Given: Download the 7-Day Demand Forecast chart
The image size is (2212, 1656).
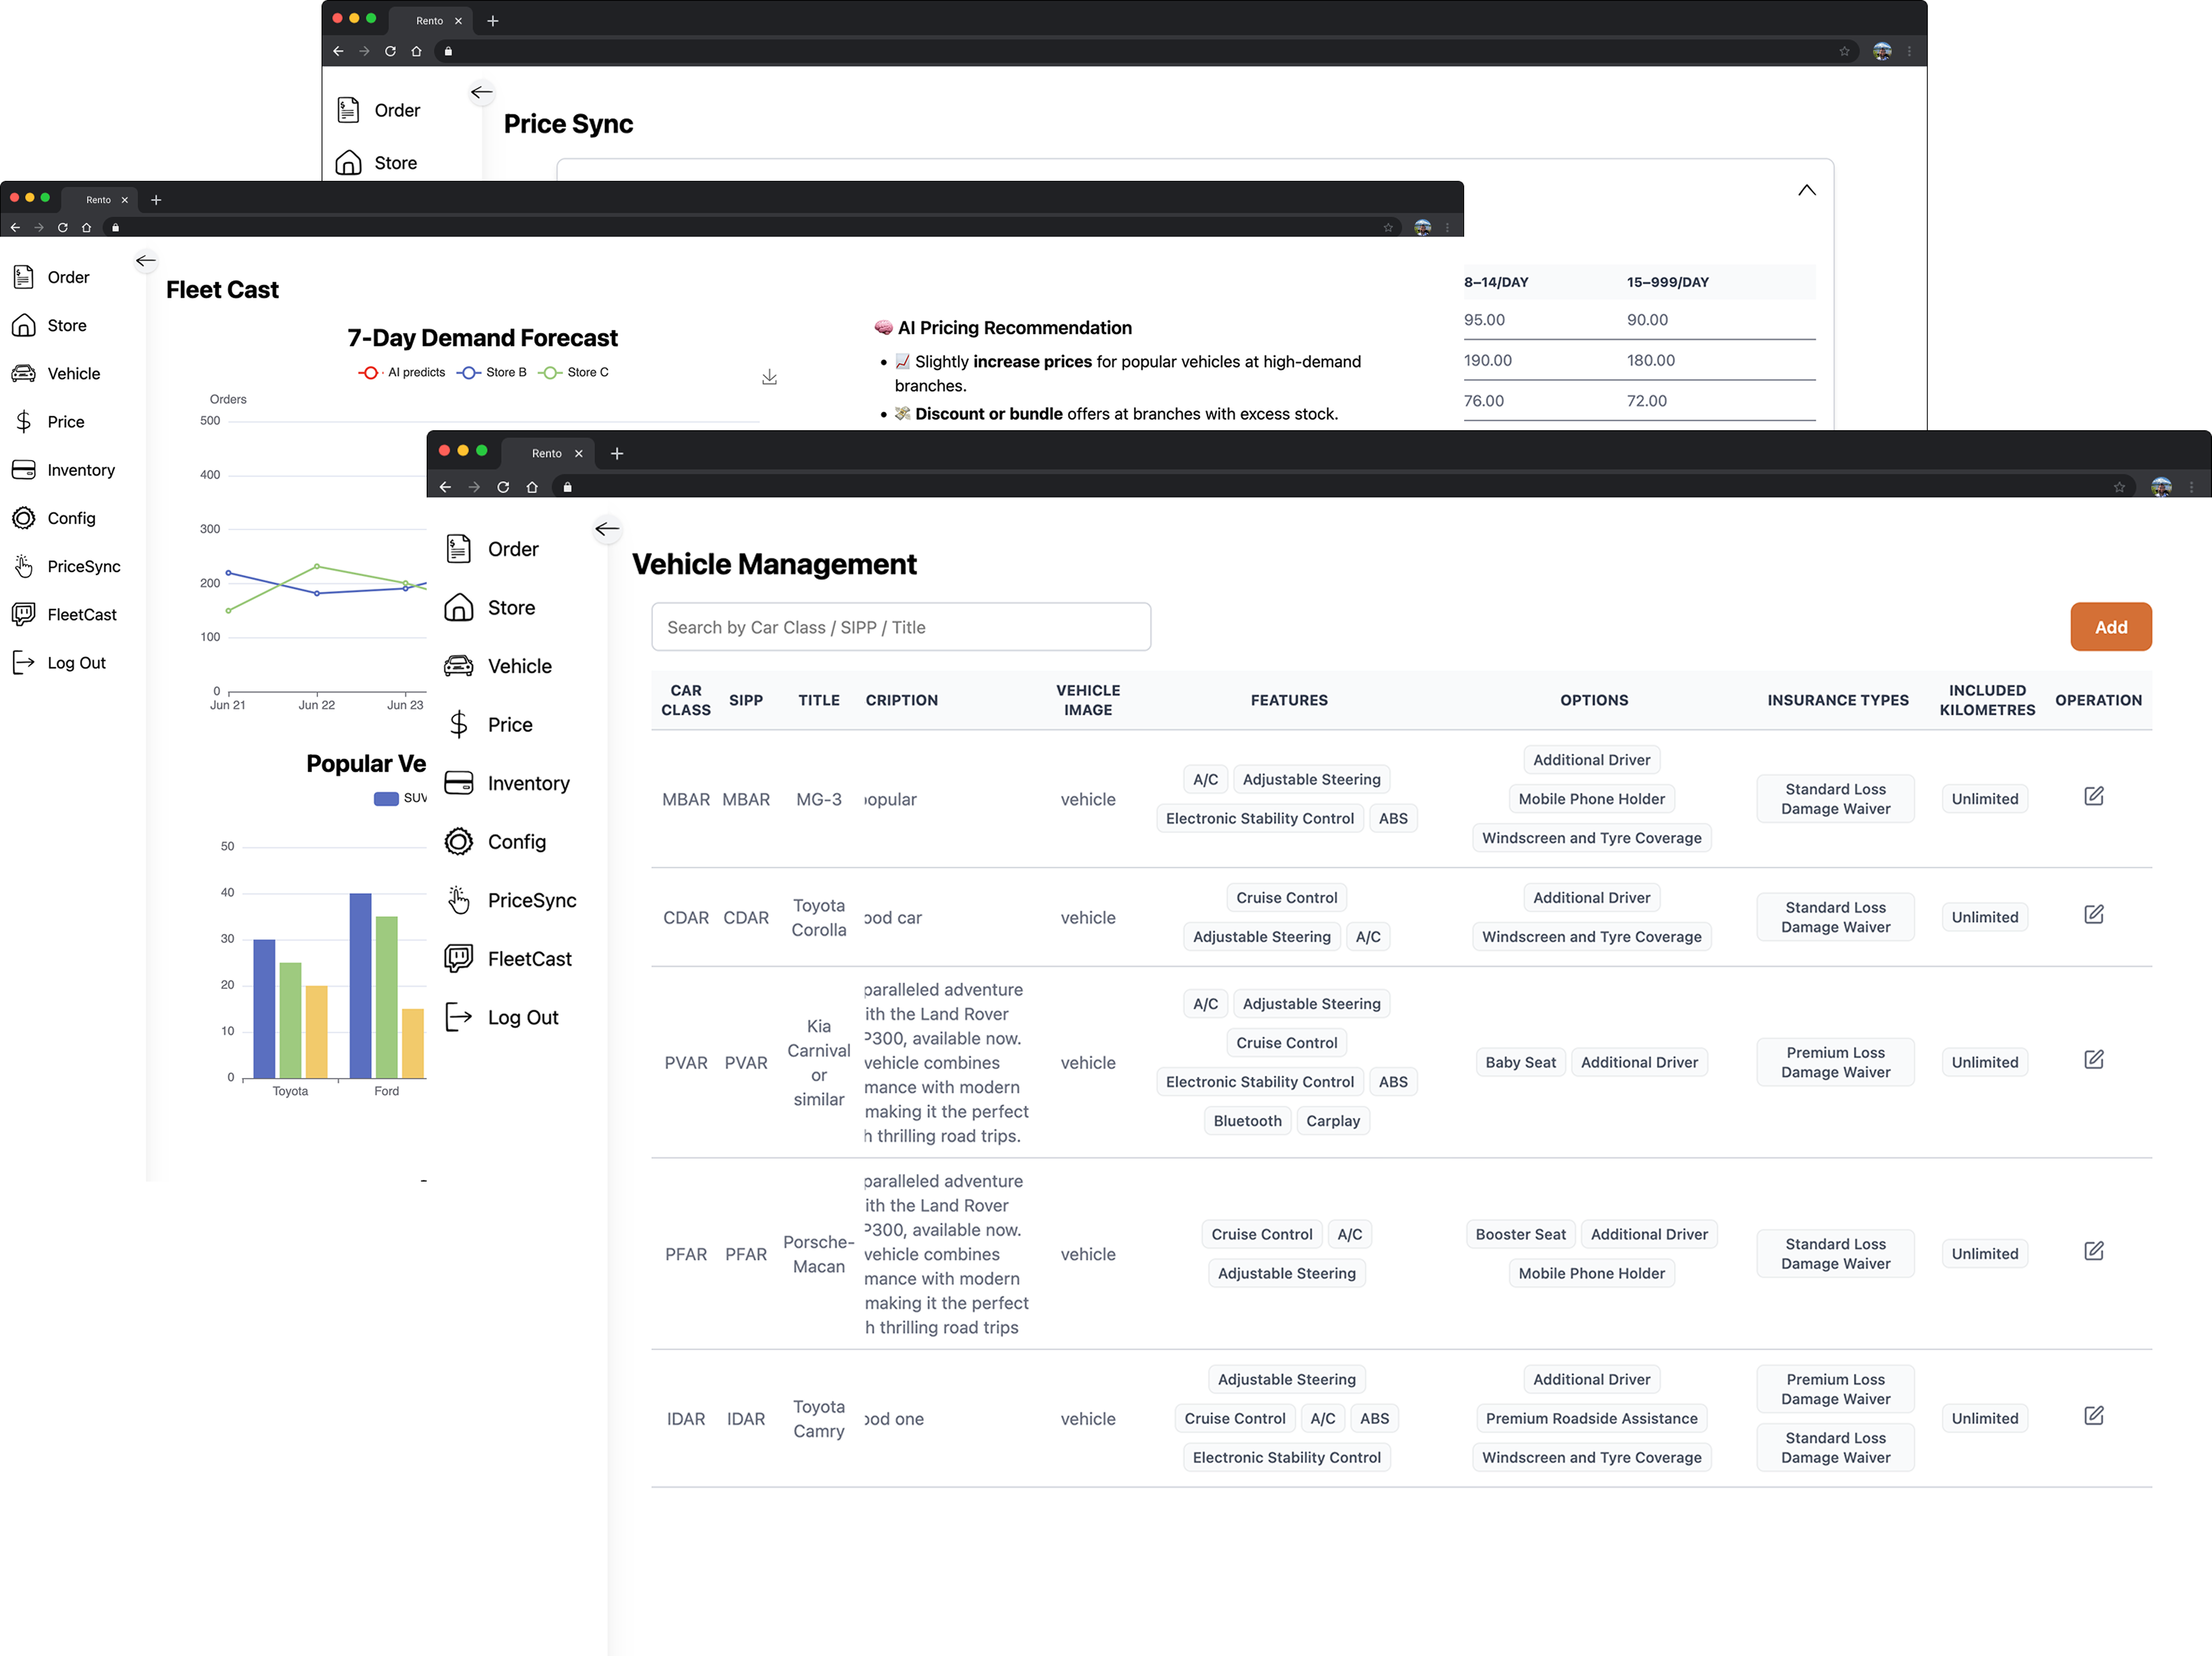Looking at the screenshot, I should coord(769,377).
